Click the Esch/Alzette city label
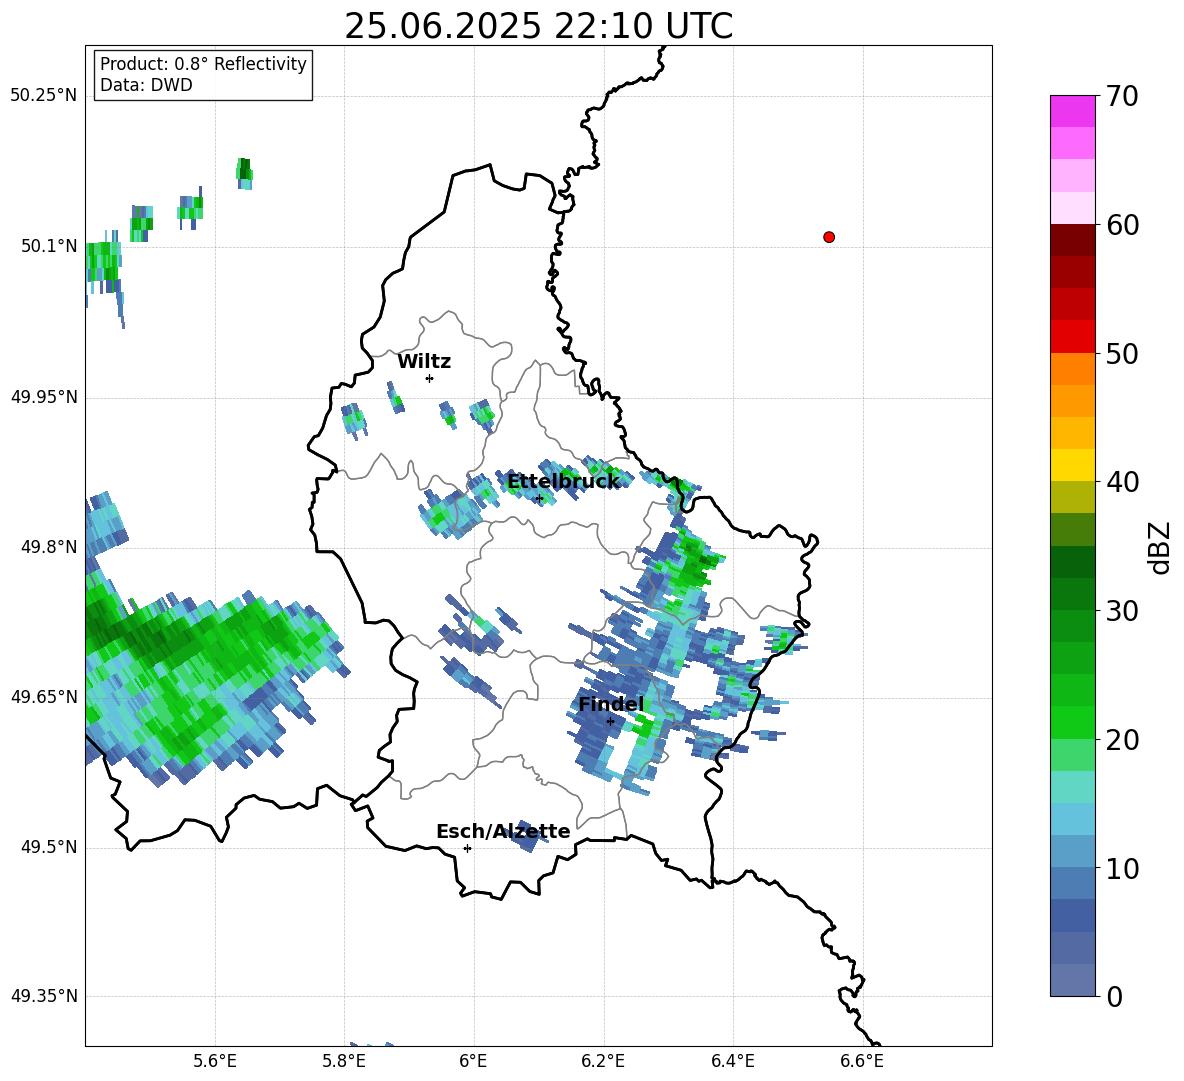This screenshot has width=1184, height=1081. pyautogui.click(x=503, y=831)
